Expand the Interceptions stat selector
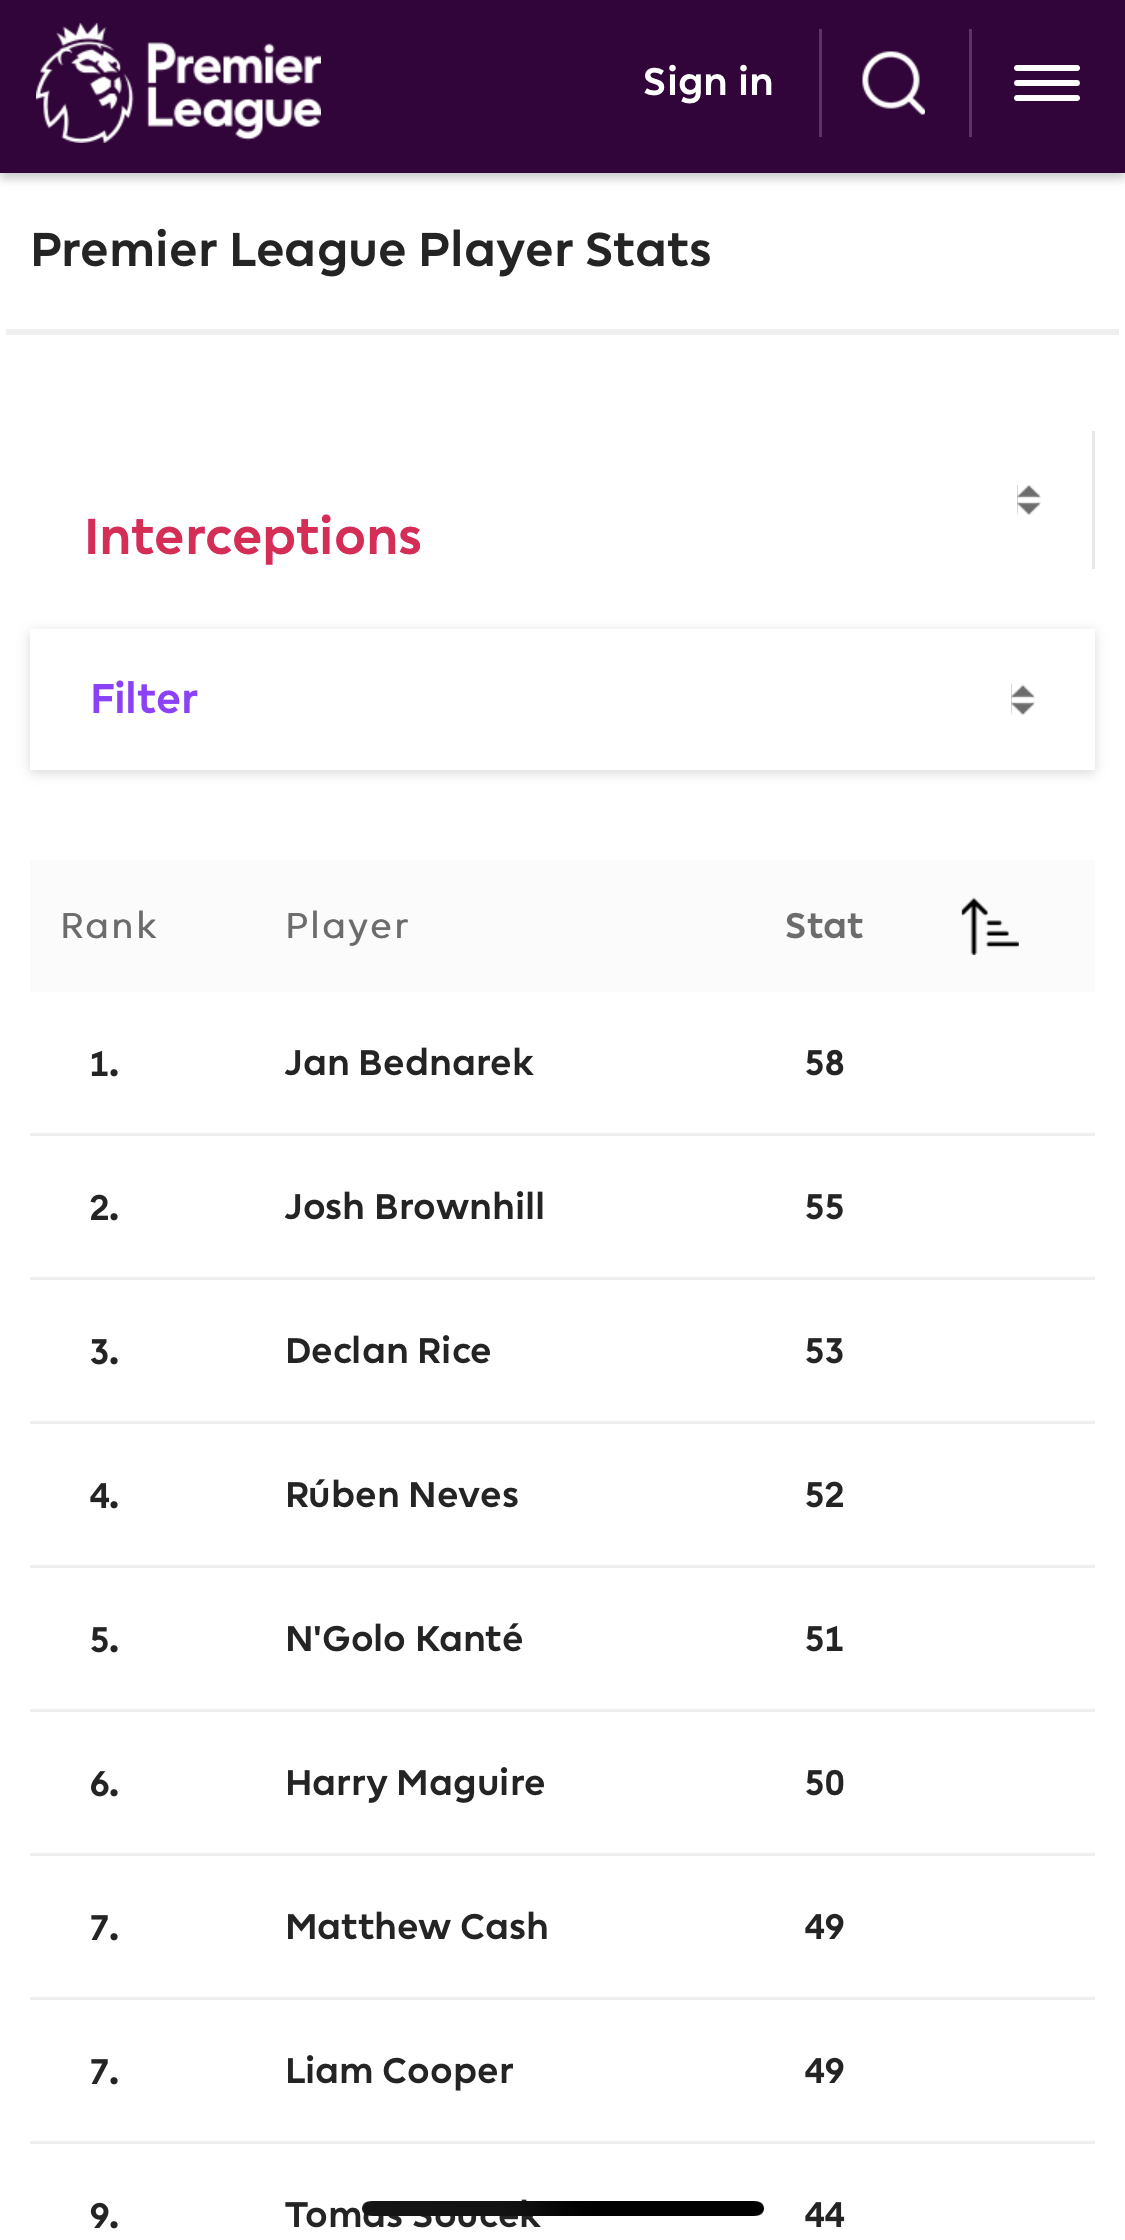Viewport: 1125px width, 2240px height. [x=253, y=537]
